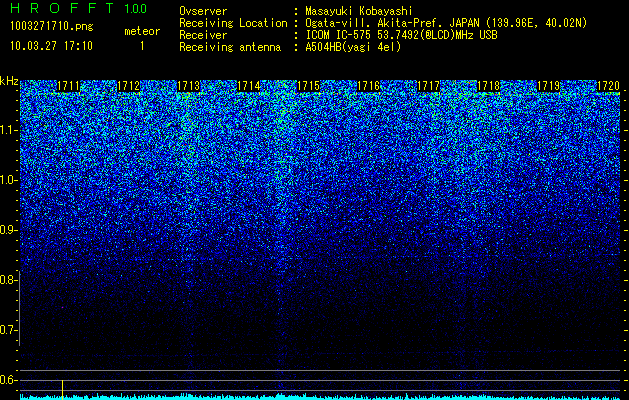The image size is (629, 400).
Task: Click the 1712 time marker label
Action: (x=128, y=86)
